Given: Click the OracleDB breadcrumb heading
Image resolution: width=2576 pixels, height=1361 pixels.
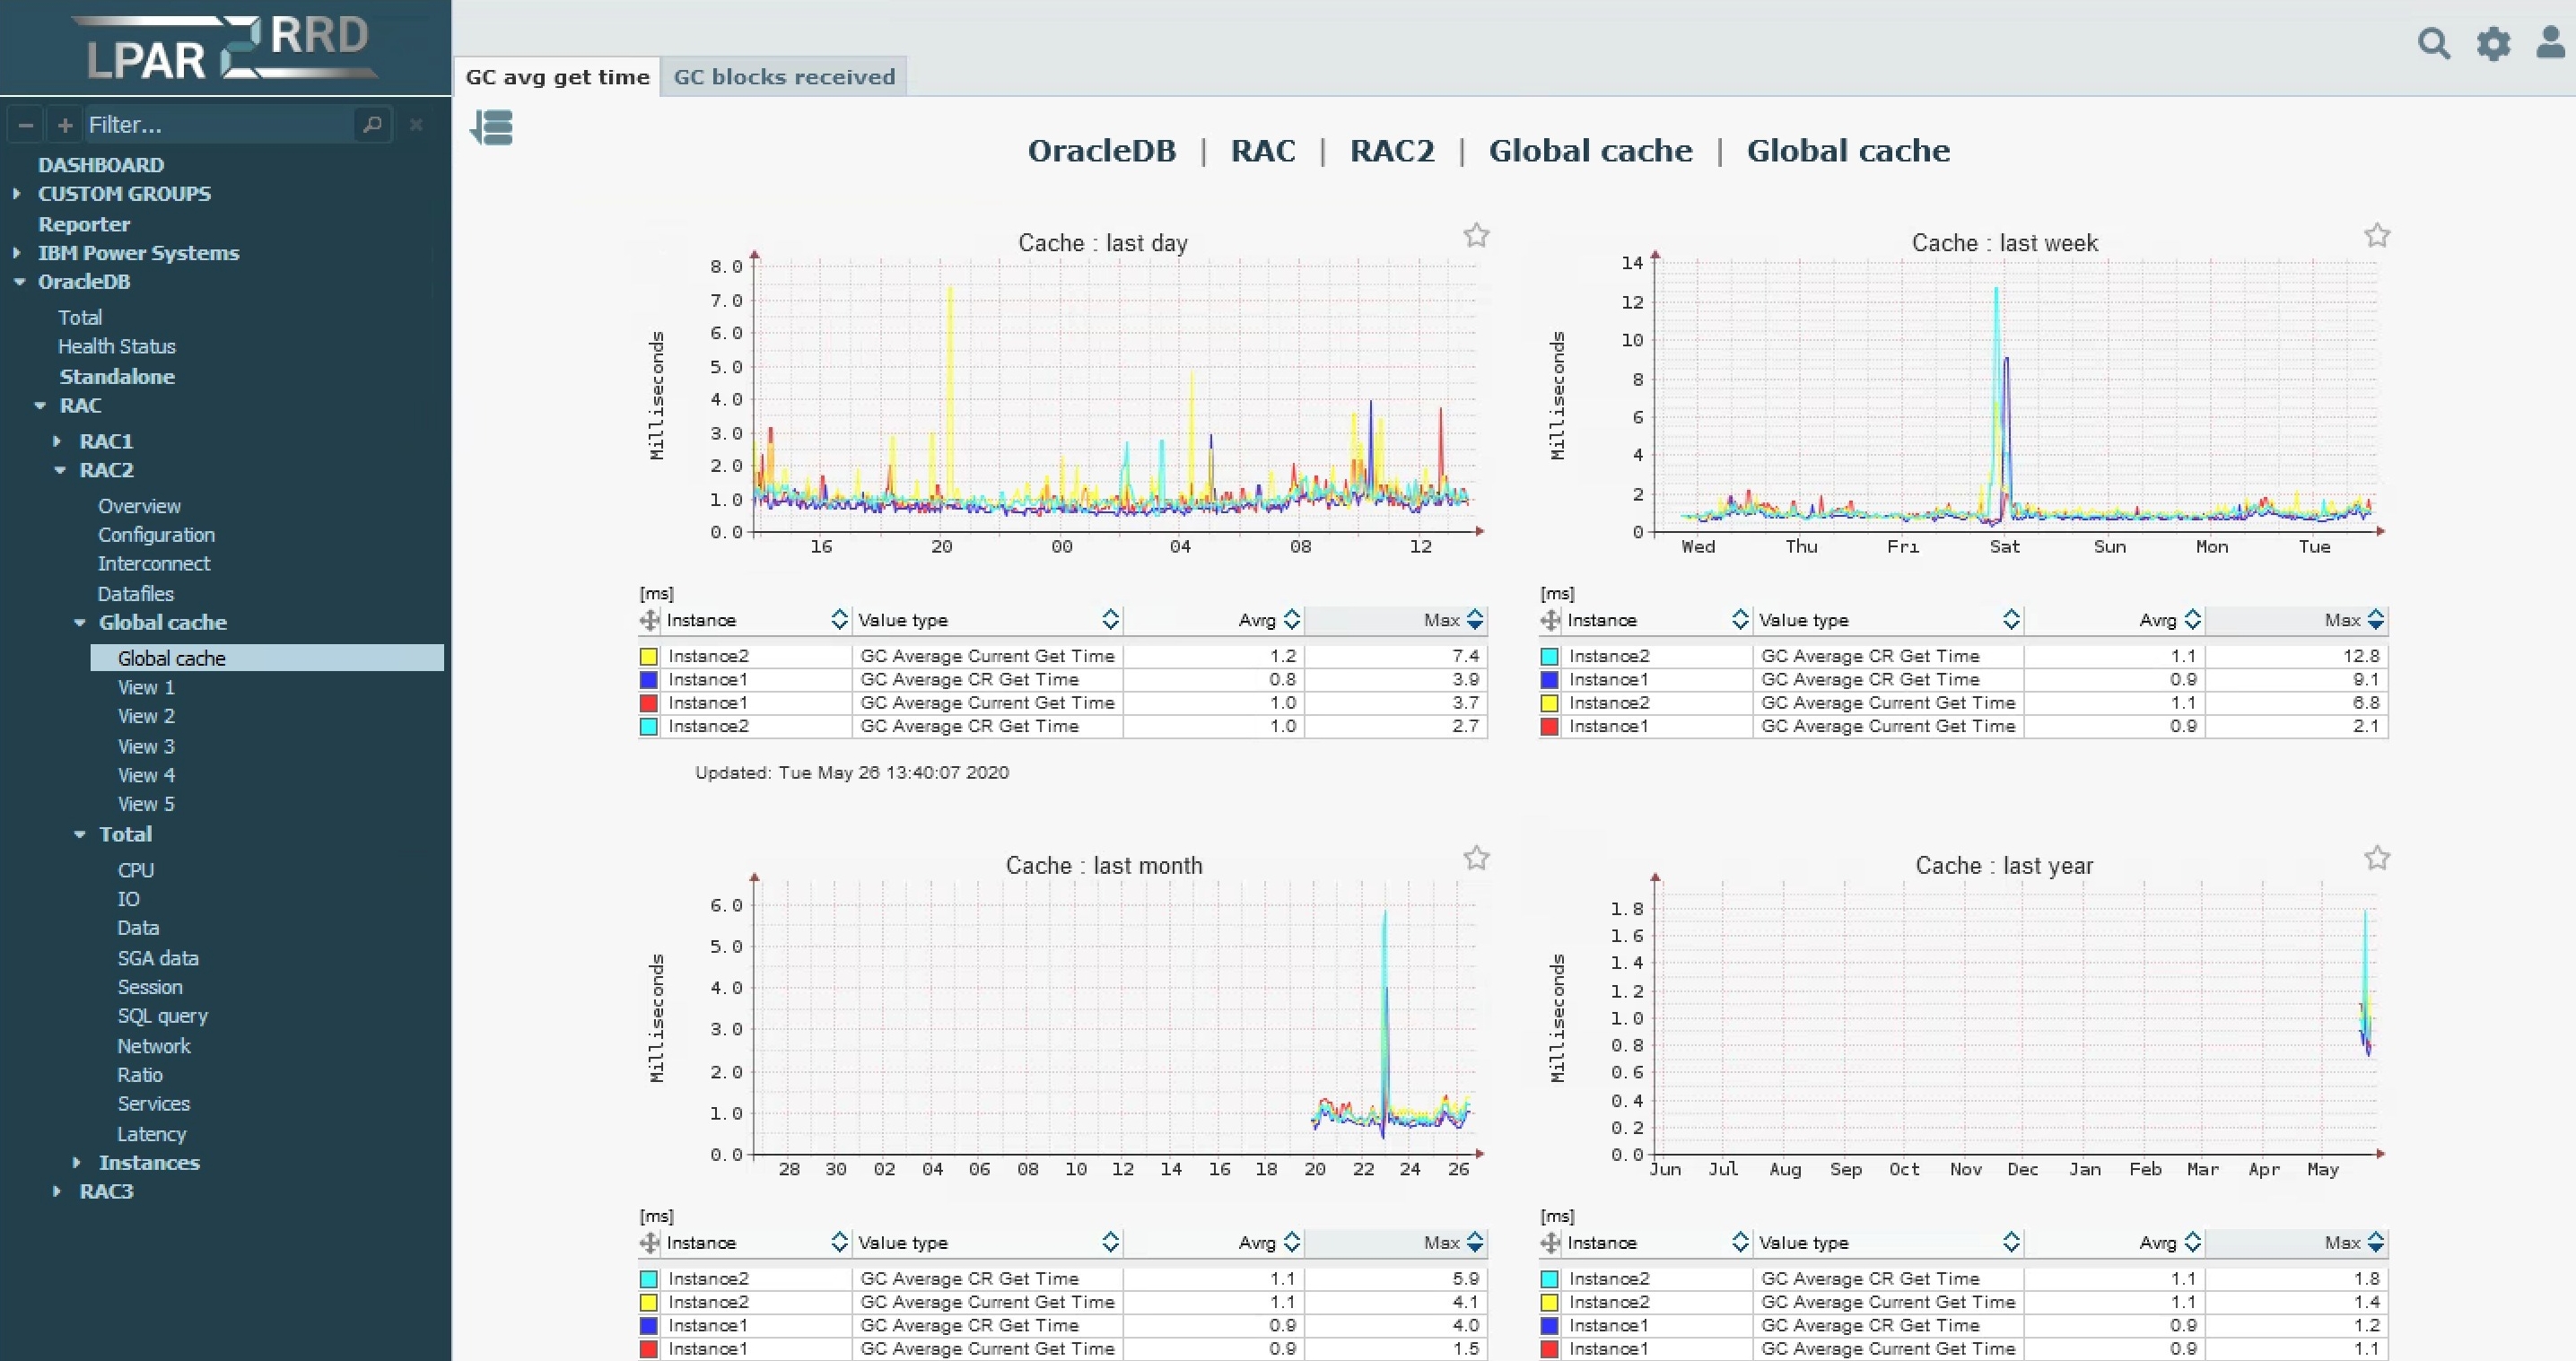Looking at the screenshot, I should pos(1102,151).
